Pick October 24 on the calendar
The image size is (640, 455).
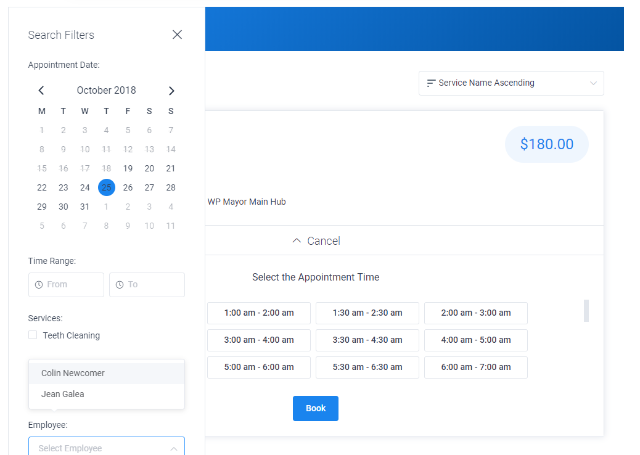point(84,188)
